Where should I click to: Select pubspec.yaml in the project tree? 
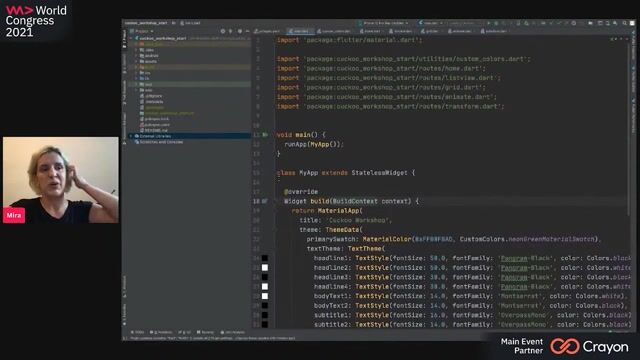tap(155, 124)
